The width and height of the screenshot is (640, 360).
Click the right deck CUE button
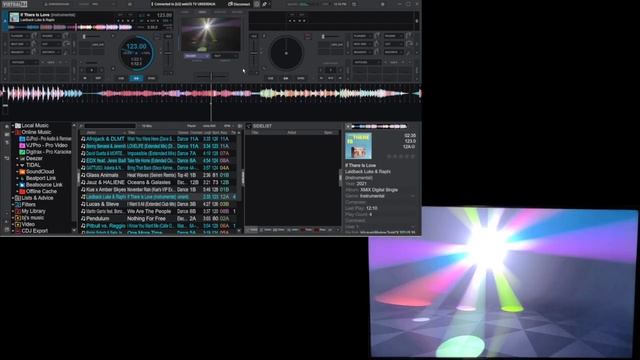tap(271, 78)
